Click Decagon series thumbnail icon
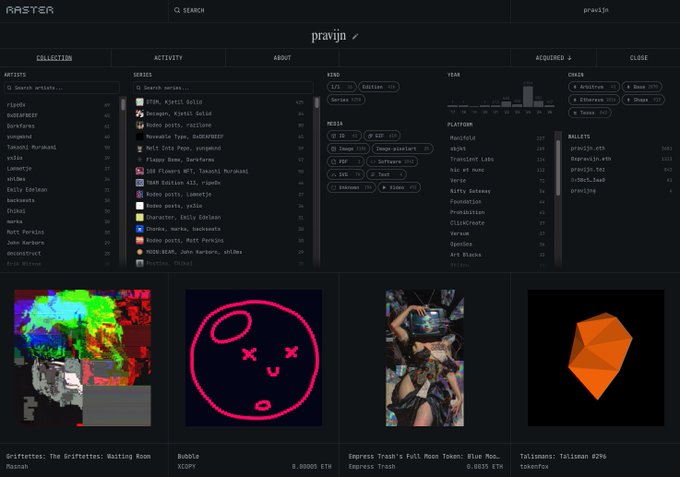This screenshot has width=680, height=477. 140,114
